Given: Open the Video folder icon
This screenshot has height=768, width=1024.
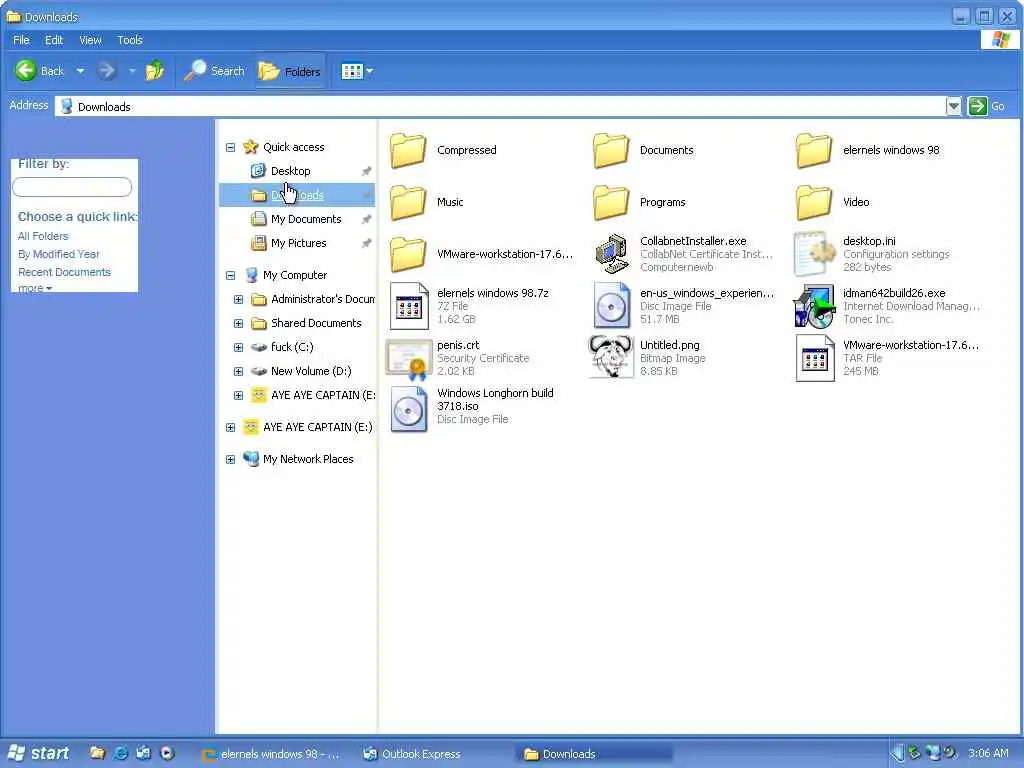Looking at the screenshot, I should 814,202.
